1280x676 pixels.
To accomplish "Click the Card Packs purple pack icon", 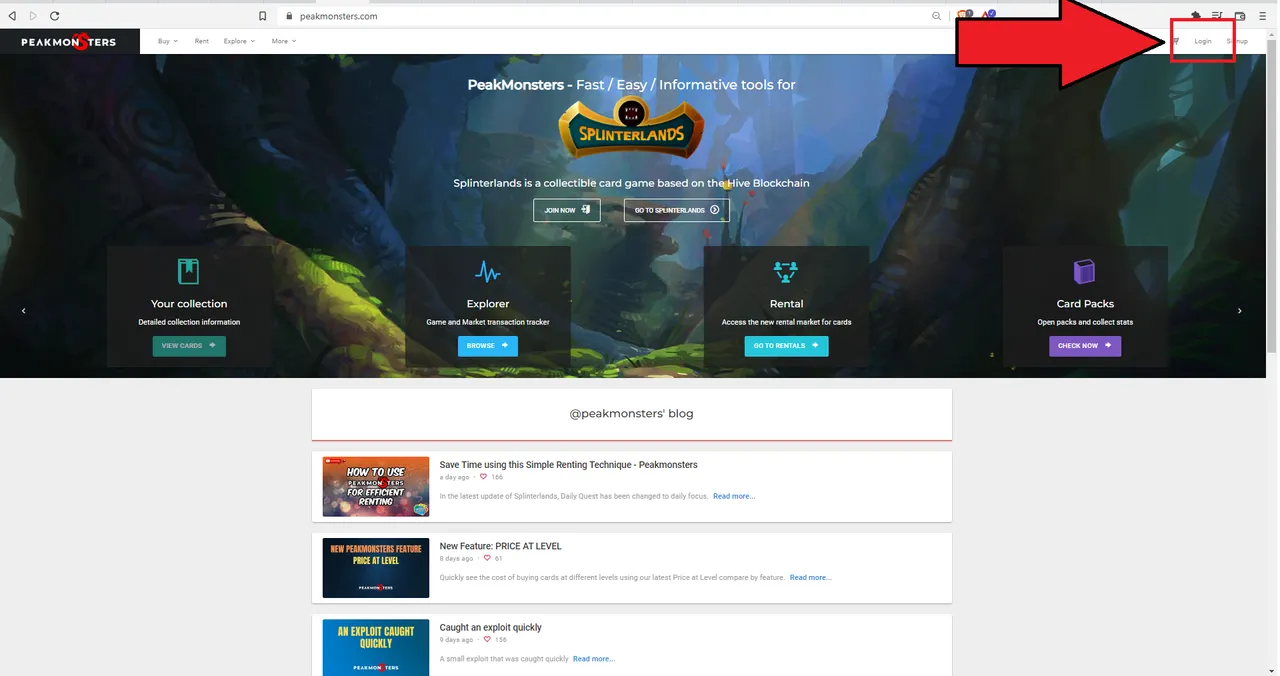I will [1085, 271].
